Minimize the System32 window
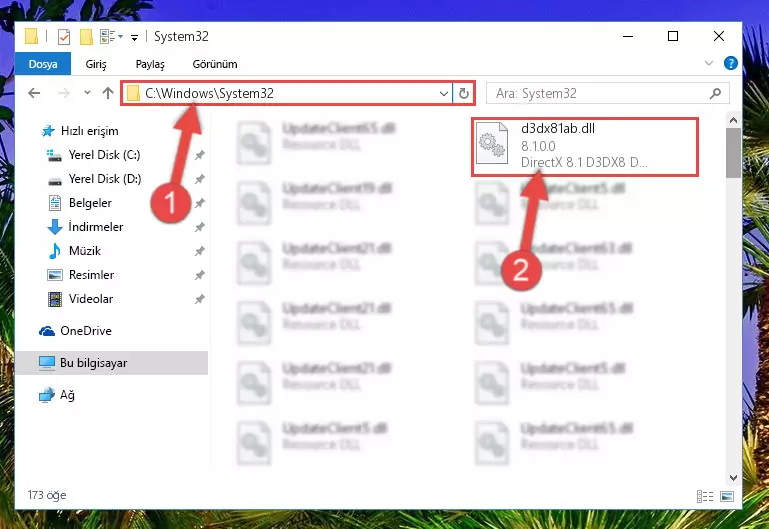769x529 pixels. tap(628, 36)
